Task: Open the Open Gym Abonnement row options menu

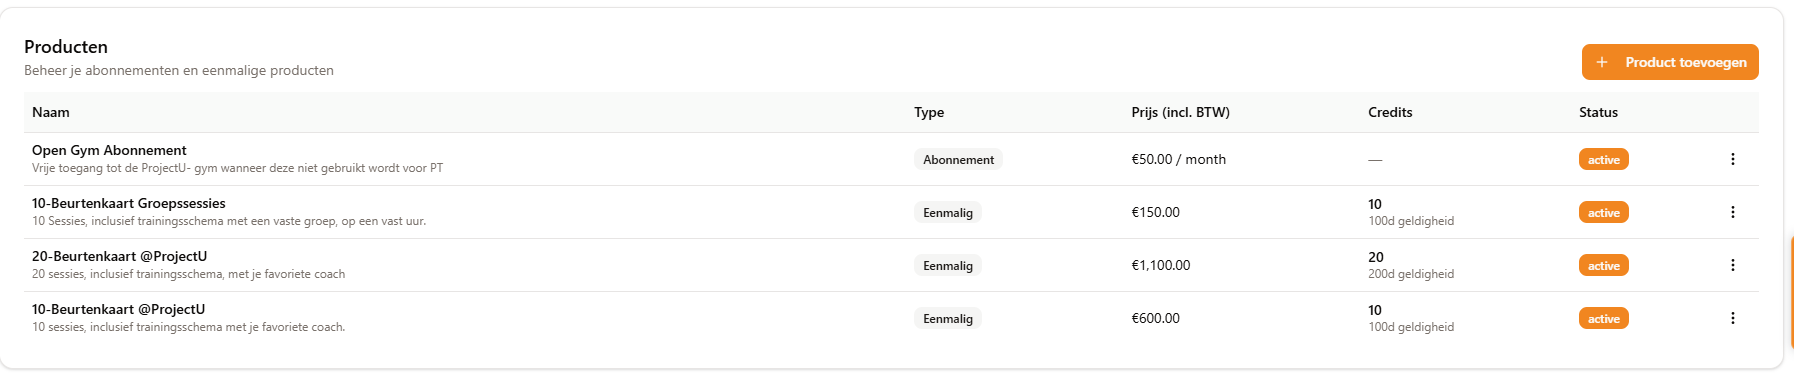Action: pyautogui.click(x=1732, y=159)
